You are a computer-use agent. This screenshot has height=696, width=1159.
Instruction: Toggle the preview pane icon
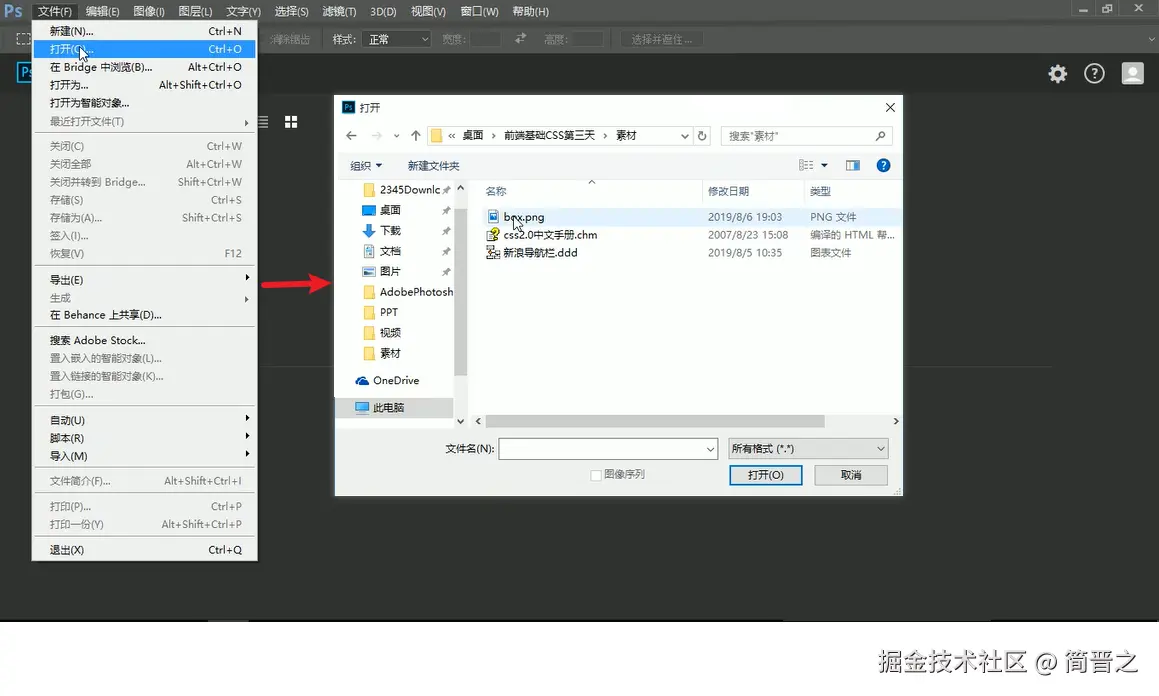pyautogui.click(x=852, y=166)
